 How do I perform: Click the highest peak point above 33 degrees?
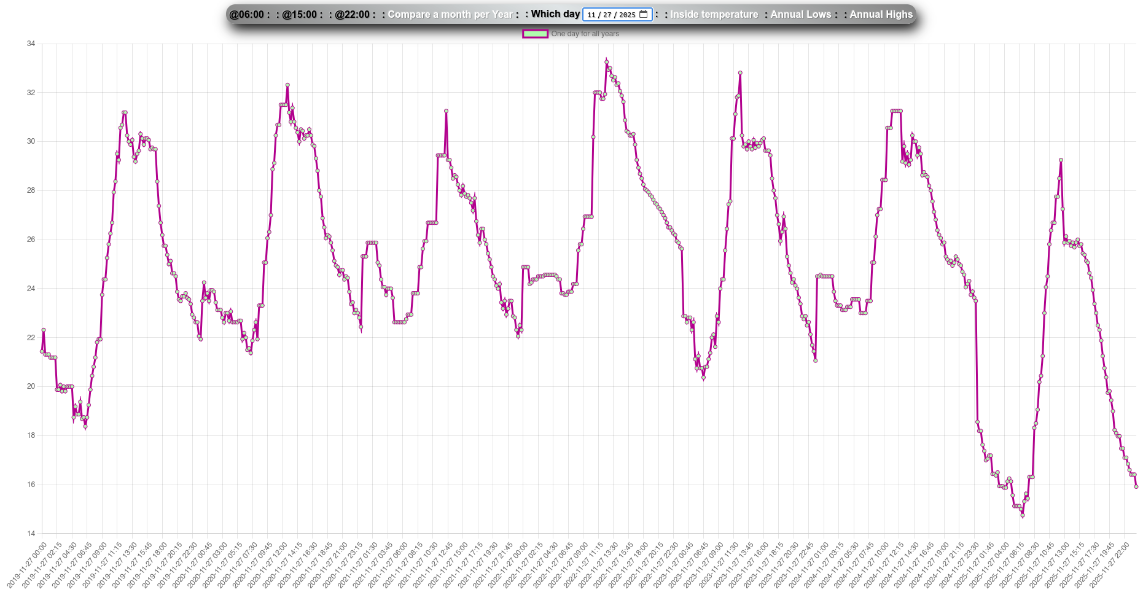tap(606, 61)
